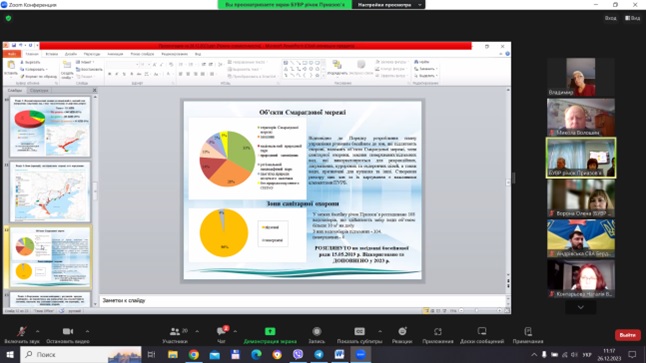646x363 pixels.
Task: Click the green Share Screen icon
Action: click(270, 331)
